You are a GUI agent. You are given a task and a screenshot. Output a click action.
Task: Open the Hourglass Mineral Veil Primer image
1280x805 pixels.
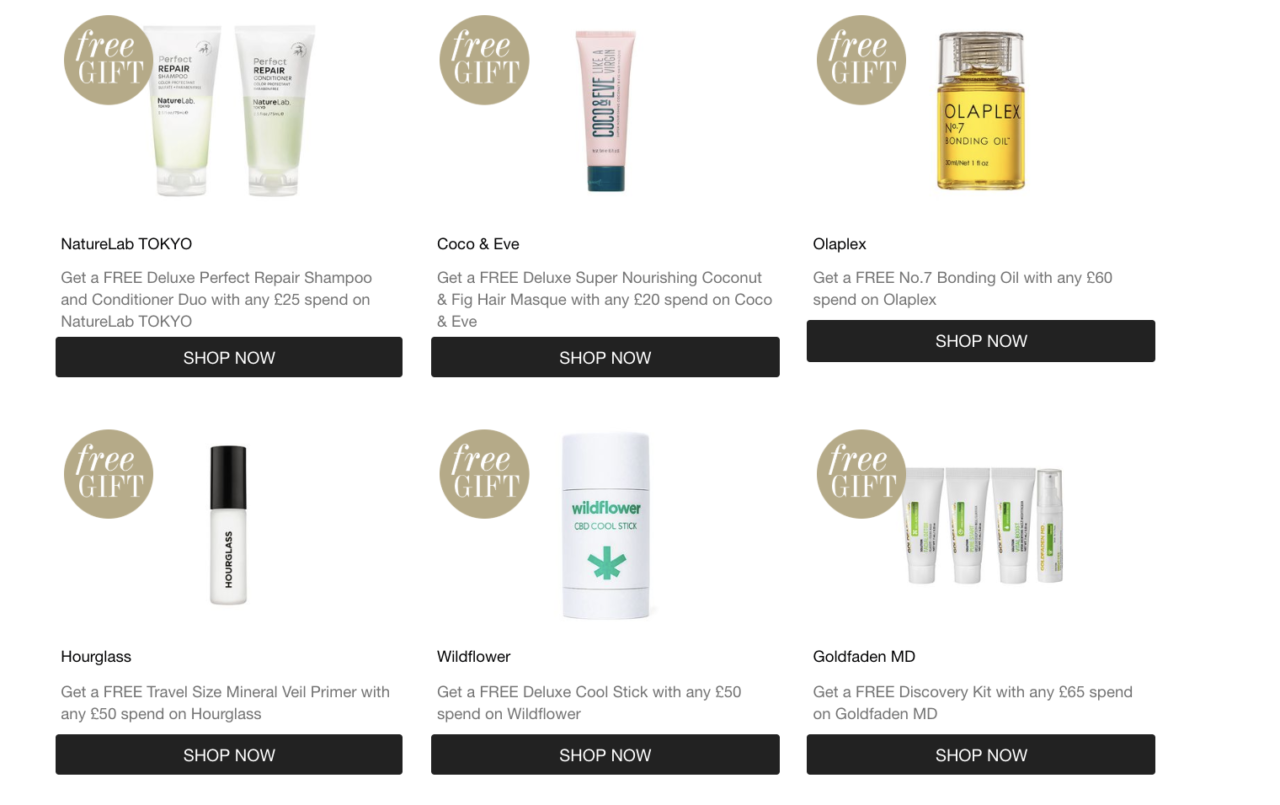(228, 525)
